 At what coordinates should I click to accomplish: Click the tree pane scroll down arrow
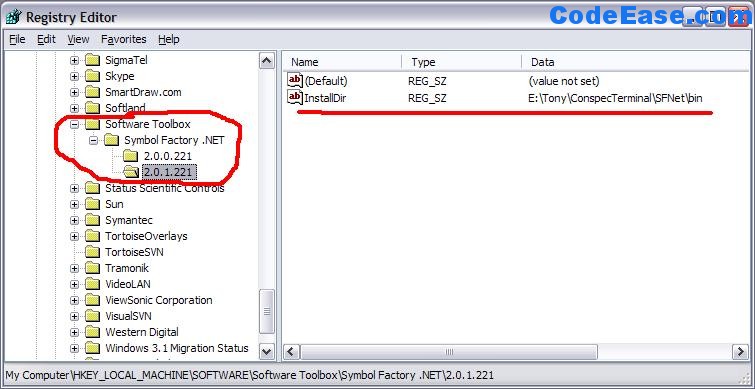pos(267,351)
